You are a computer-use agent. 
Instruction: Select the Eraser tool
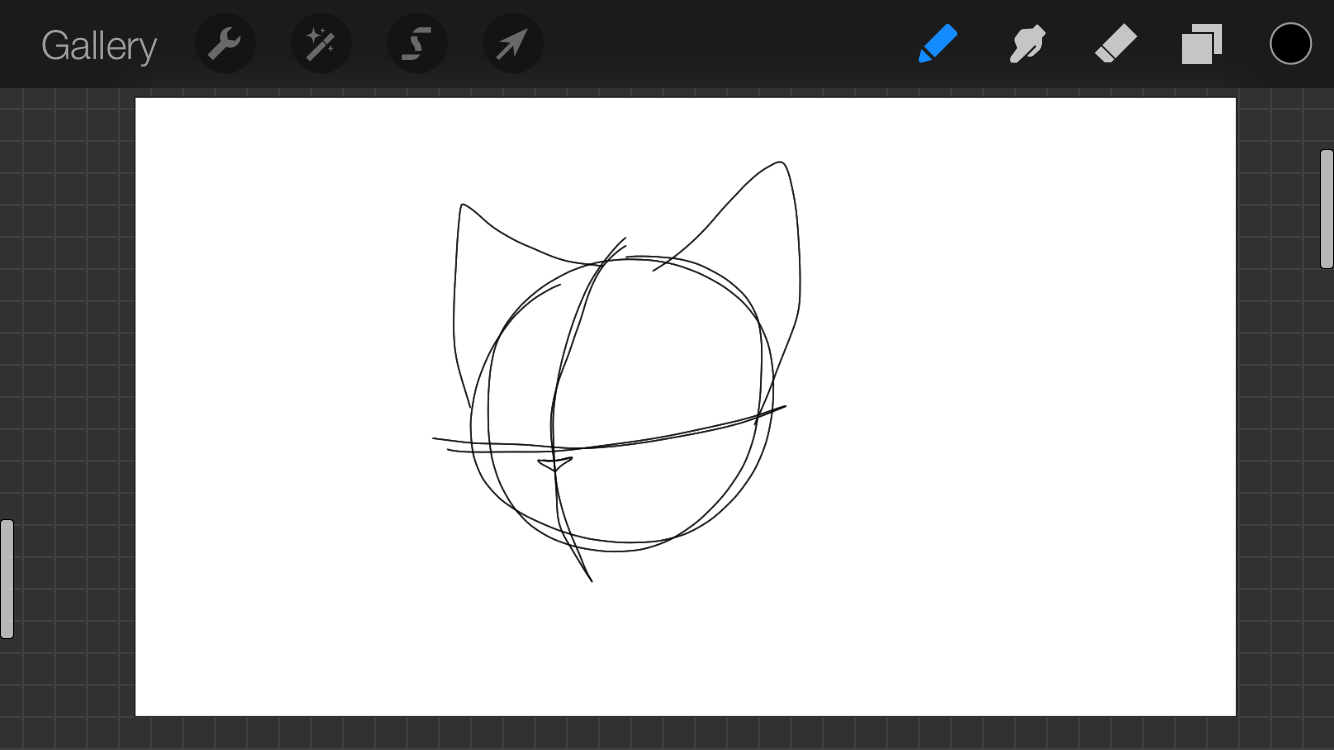pyautogui.click(x=1115, y=44)
